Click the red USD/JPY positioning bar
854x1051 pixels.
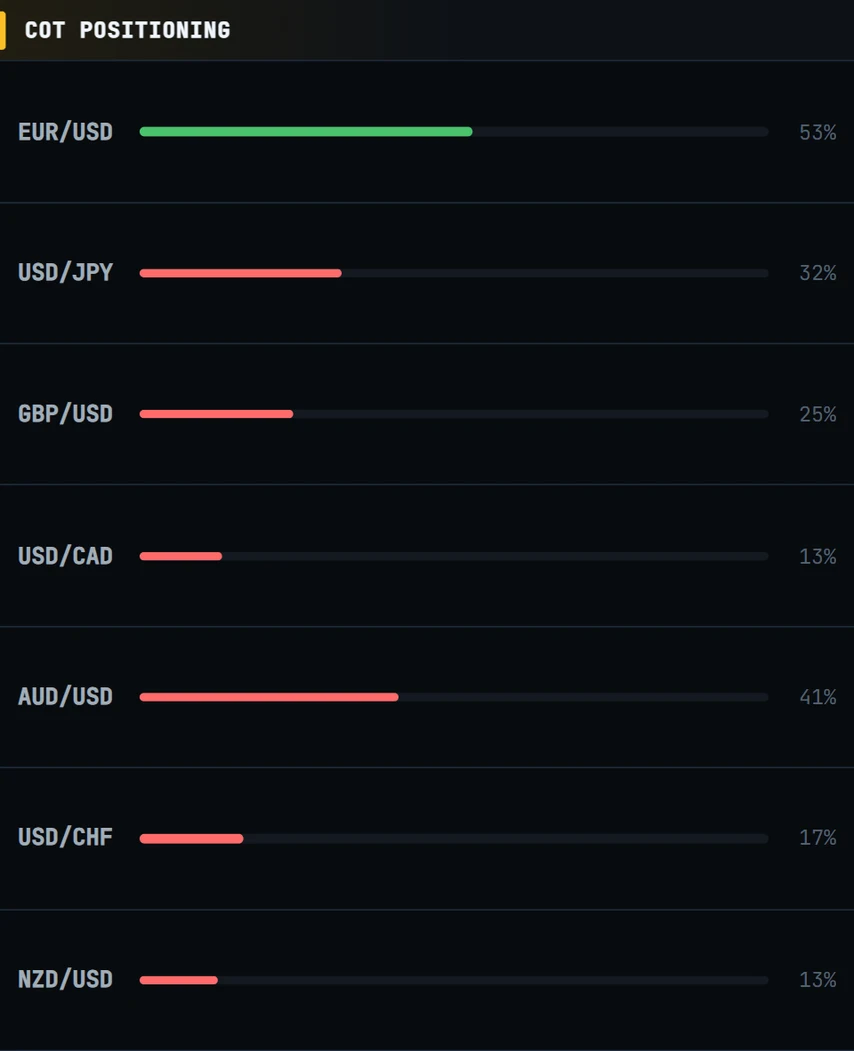click(x=241, y=273)
